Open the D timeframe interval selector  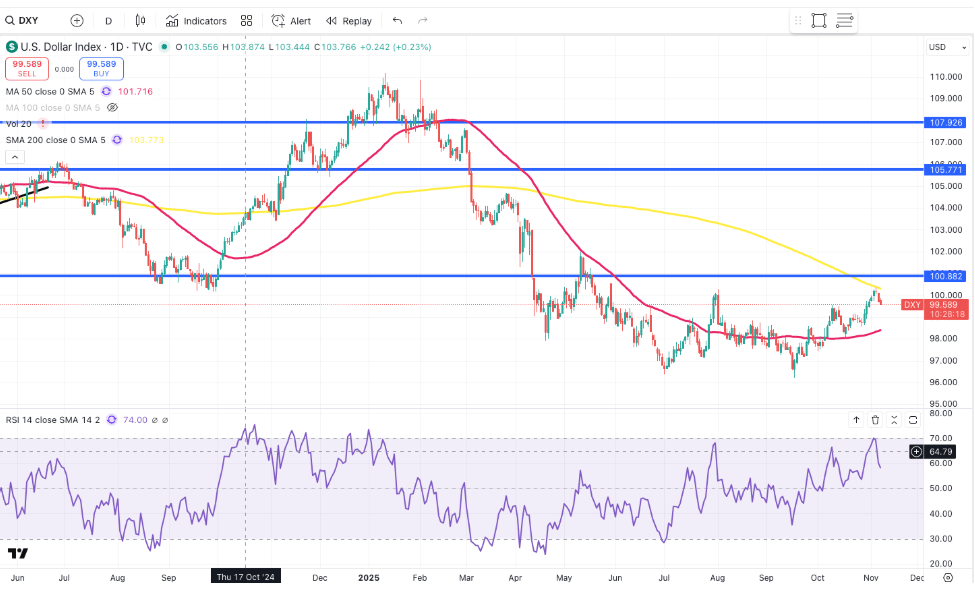pos(108,20)
